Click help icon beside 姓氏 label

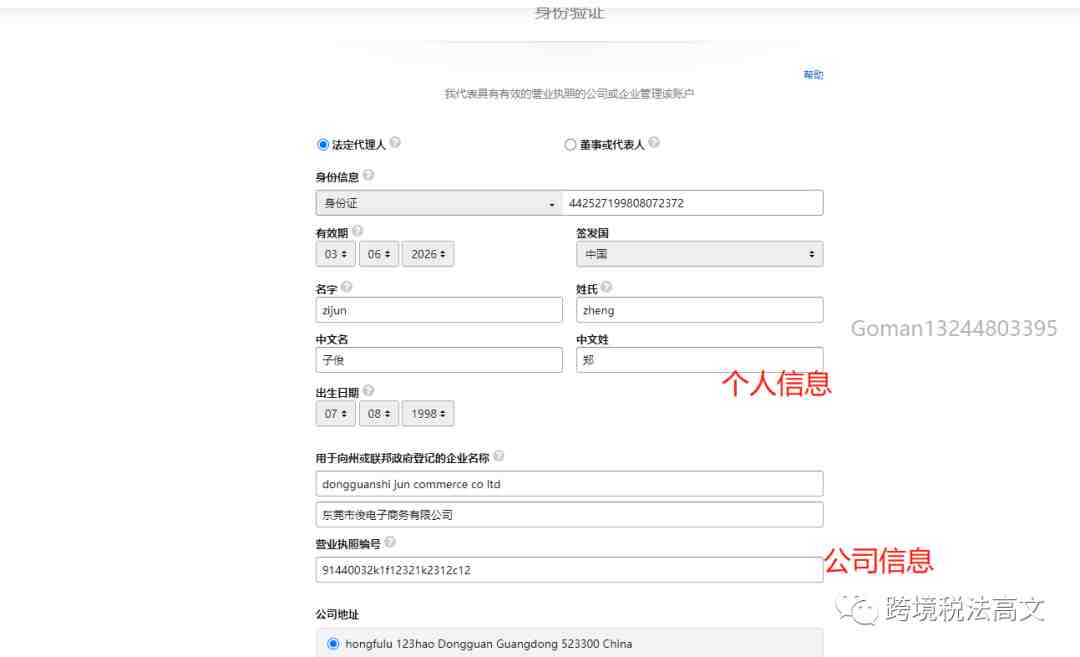pyautogui.click(x=606, y=286)
